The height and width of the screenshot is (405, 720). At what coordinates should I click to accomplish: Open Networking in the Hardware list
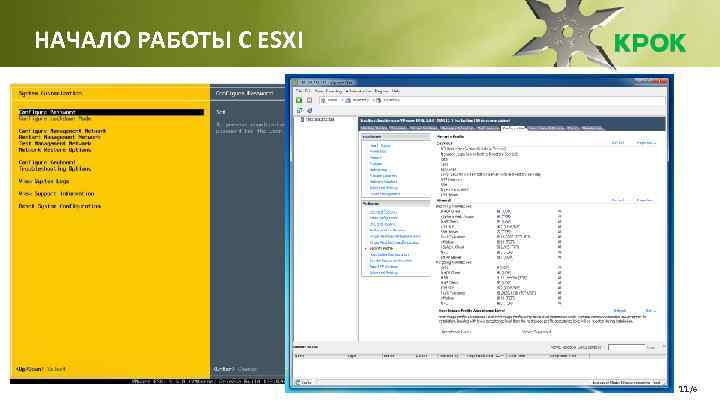(x=378, y=169)
